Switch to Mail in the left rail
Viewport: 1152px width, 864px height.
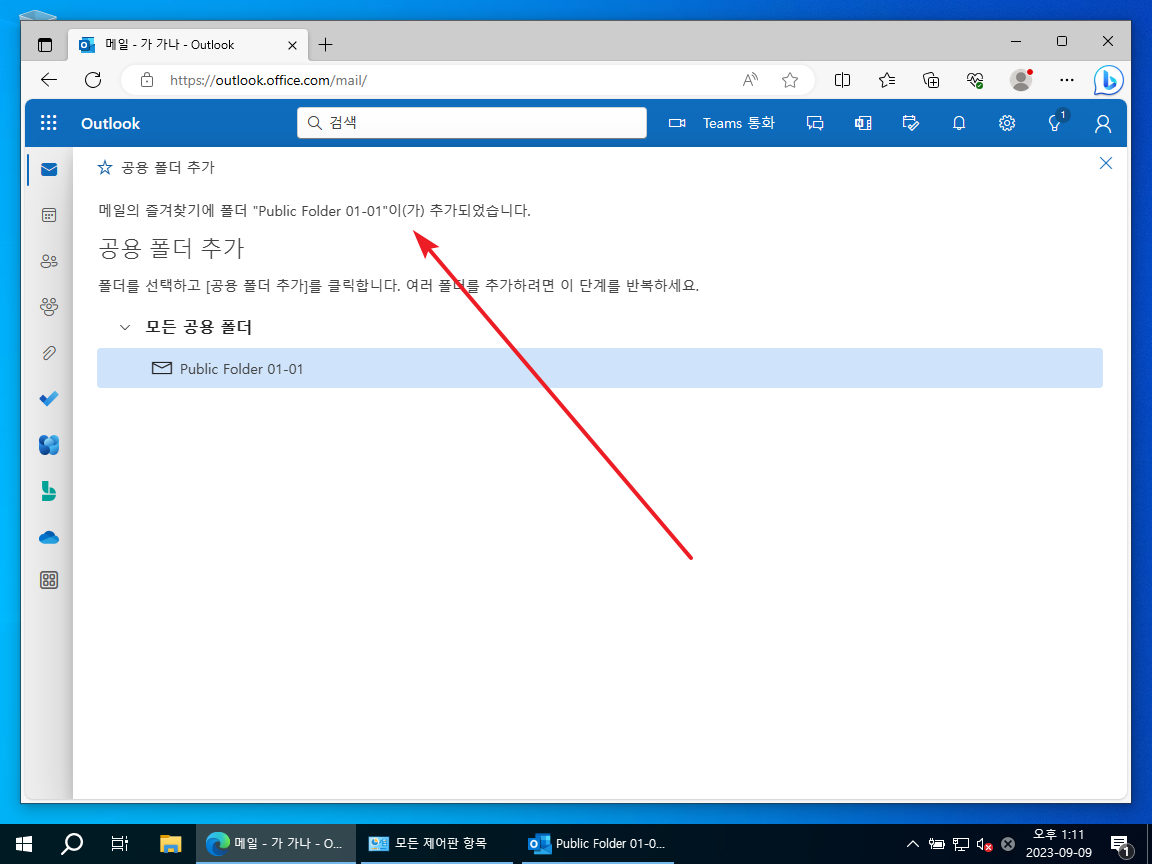point(49,170)
